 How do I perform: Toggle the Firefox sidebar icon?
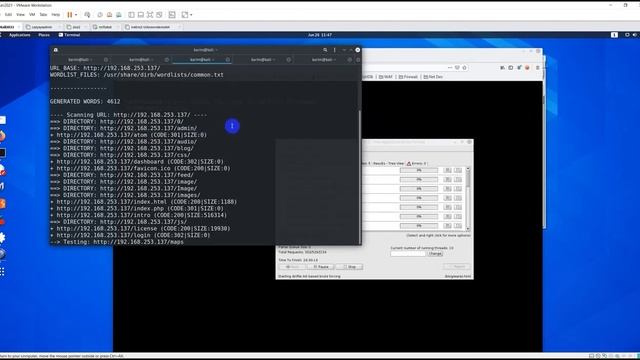pyautogui.click(x=511, y=68)
